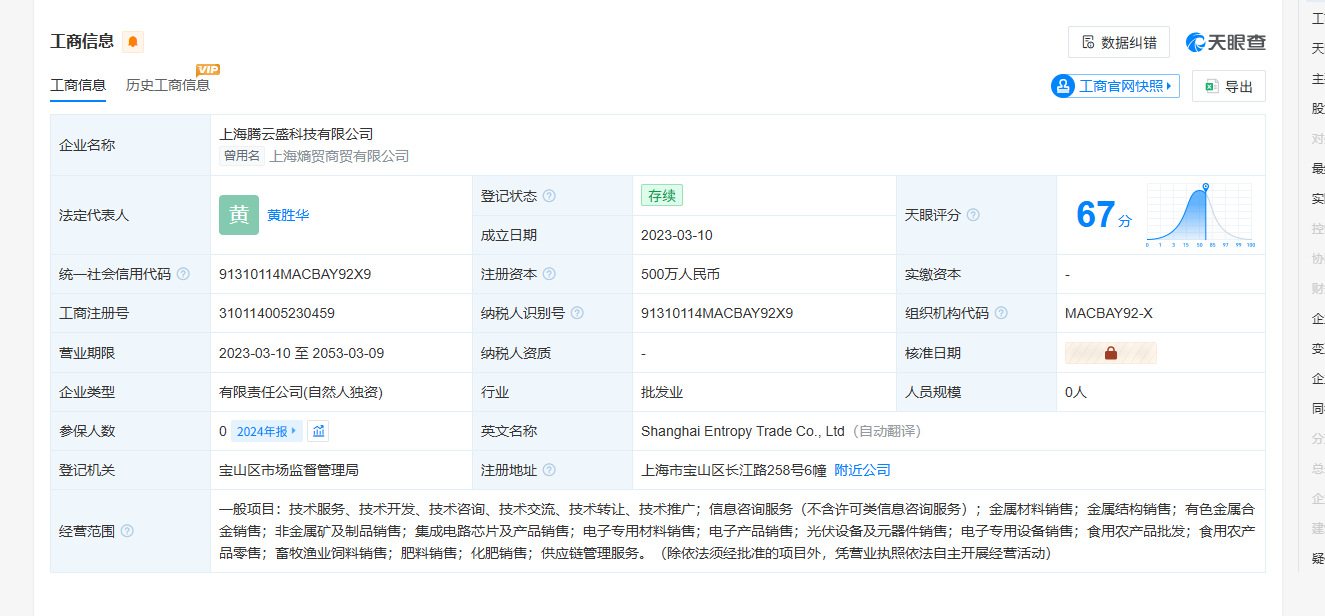Click registration authority 宝山区市场监督管理局
Screen dimensions: 1325x616
[289, 470]
